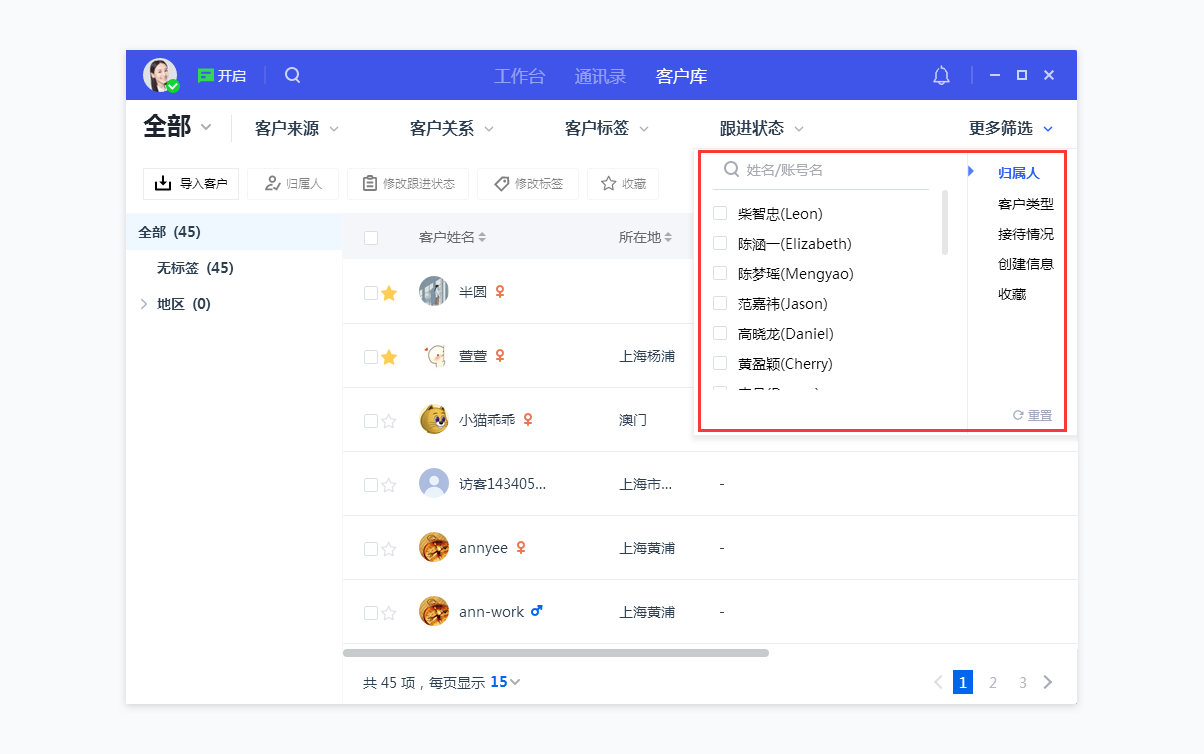Select 全部 (45) in the sidebar

point(234,232)
